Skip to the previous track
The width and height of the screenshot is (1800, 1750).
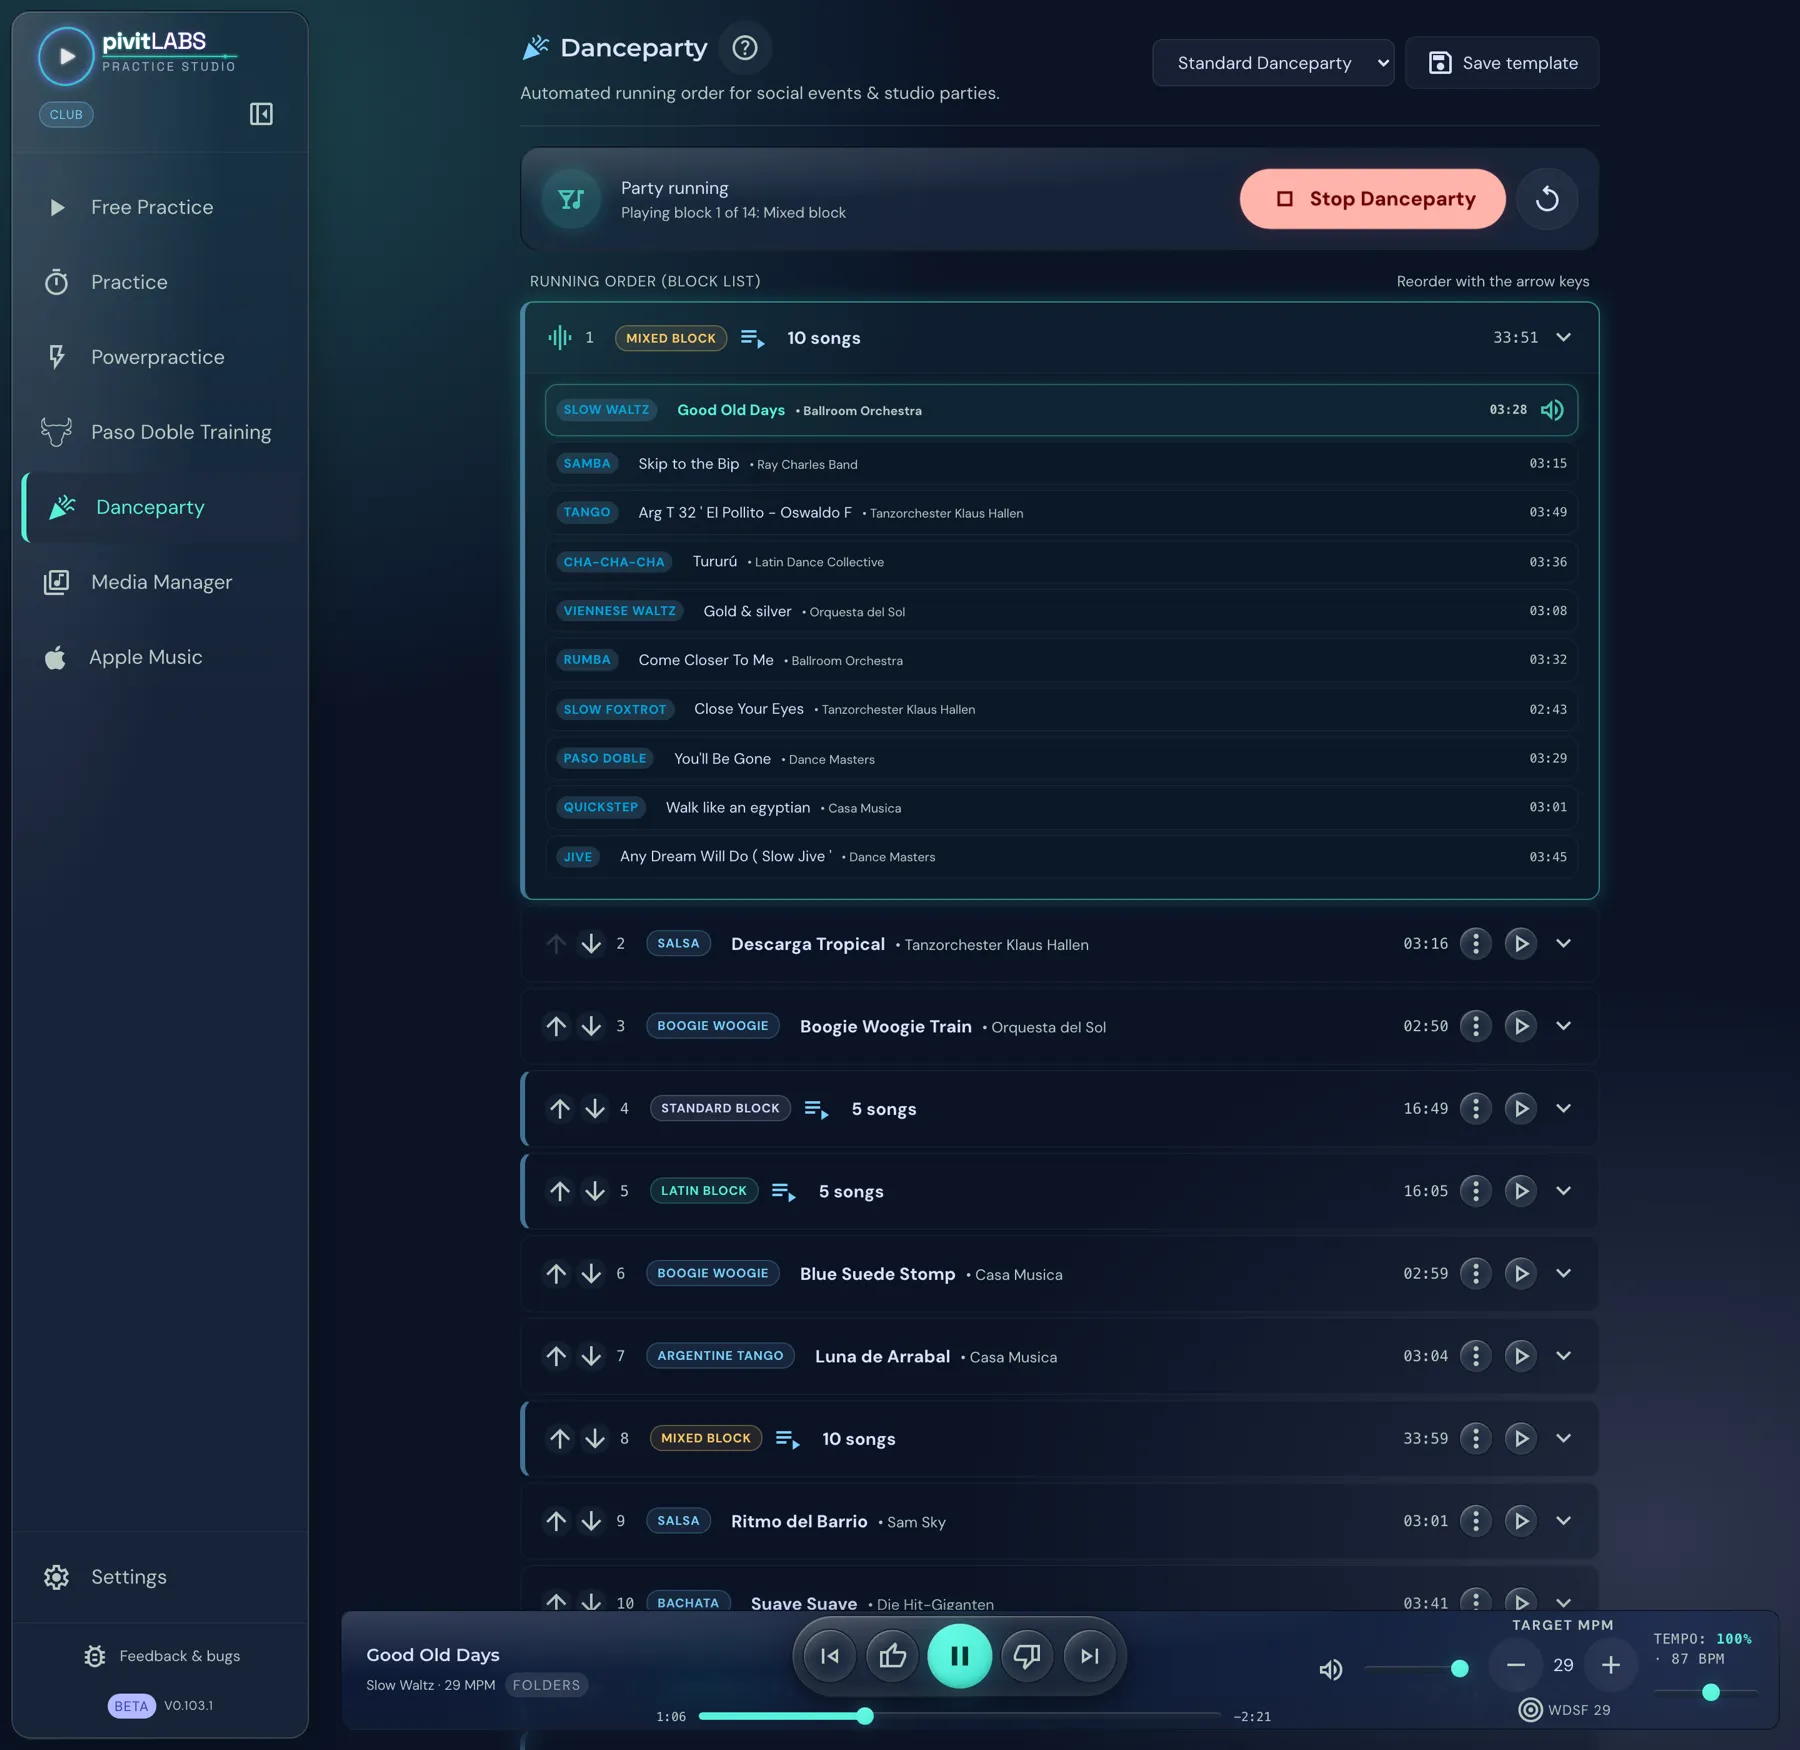[x=830, y=1656]
